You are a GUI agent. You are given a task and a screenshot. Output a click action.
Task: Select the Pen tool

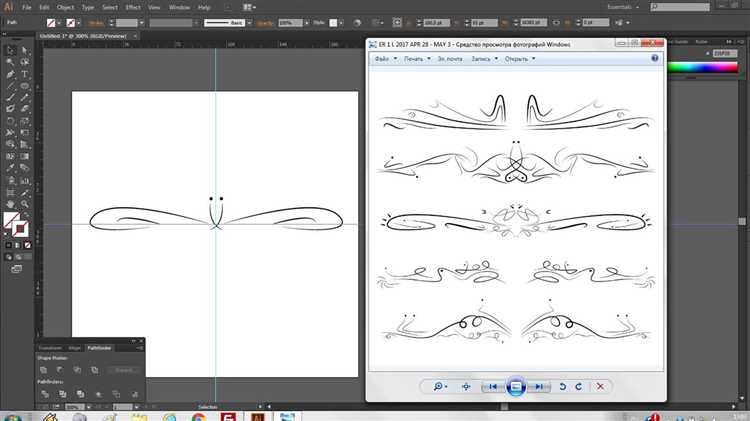pos(11,74)
